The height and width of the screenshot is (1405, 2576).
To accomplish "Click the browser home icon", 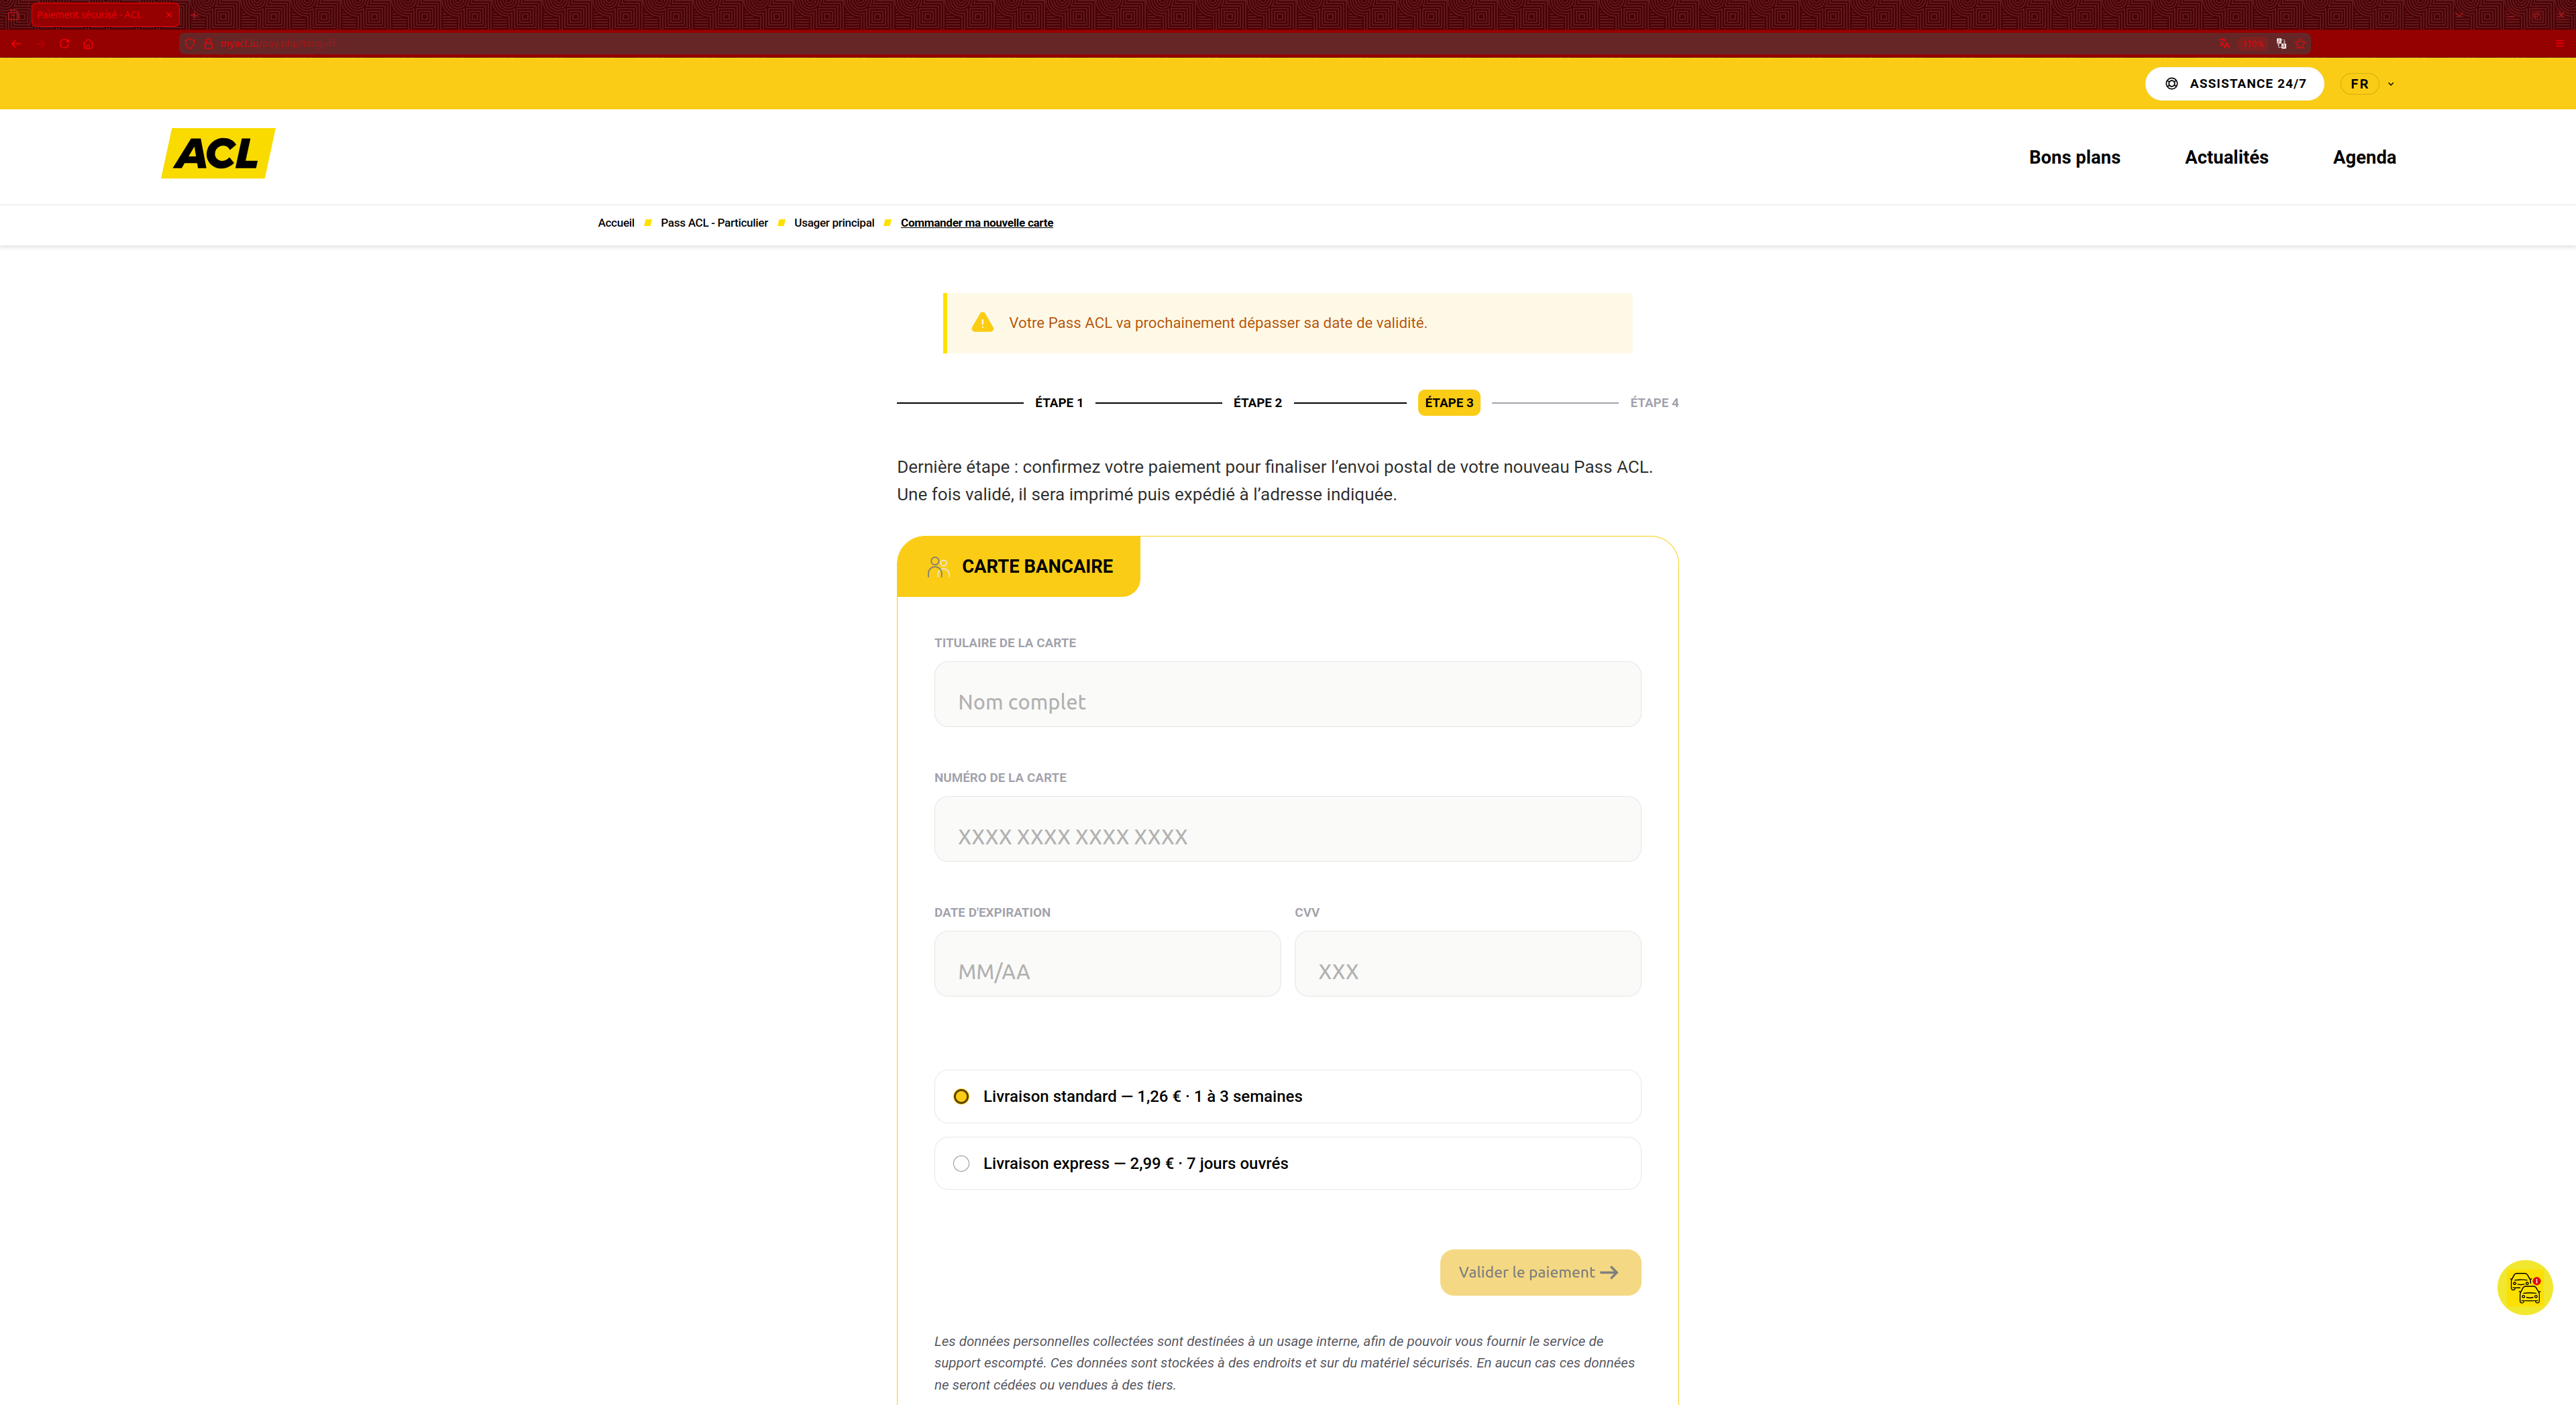I will (88, 44).
